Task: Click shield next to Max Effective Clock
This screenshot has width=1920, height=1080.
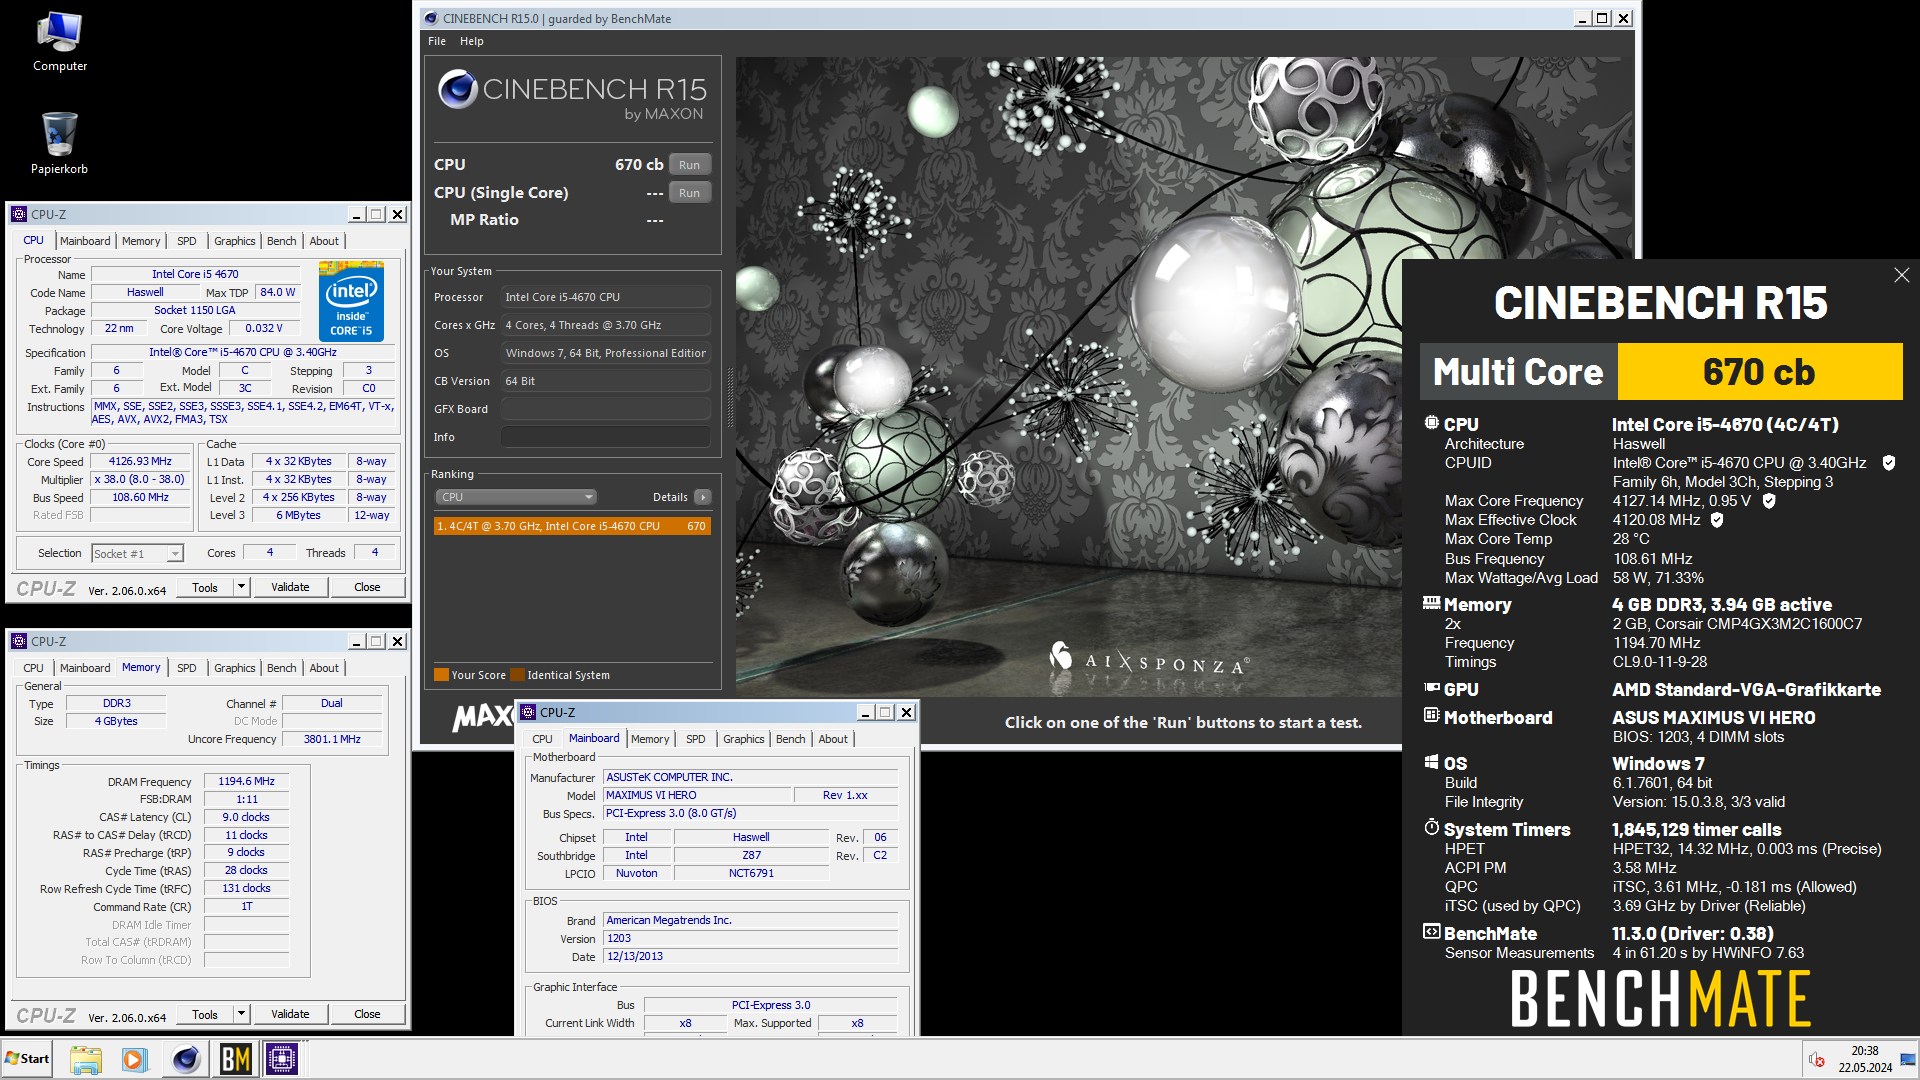Action: coord(1717,520)
